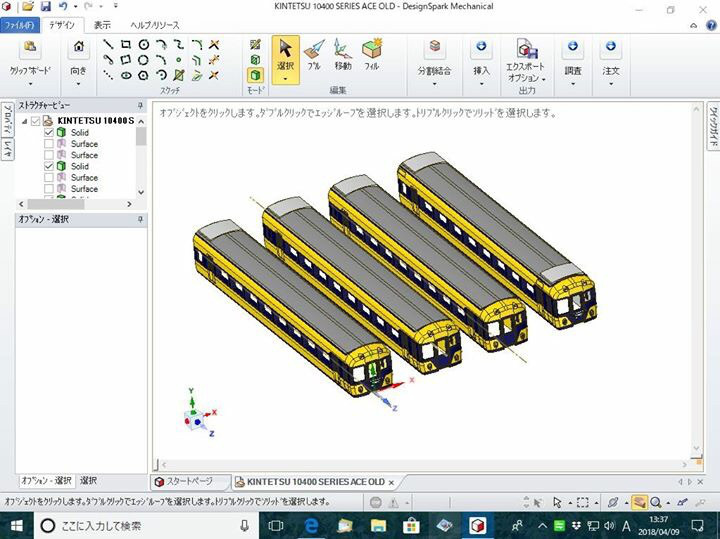This screenshot has height=539, width=720.
Task: Click the 挿入 button
Action: (x=481, y=57)
